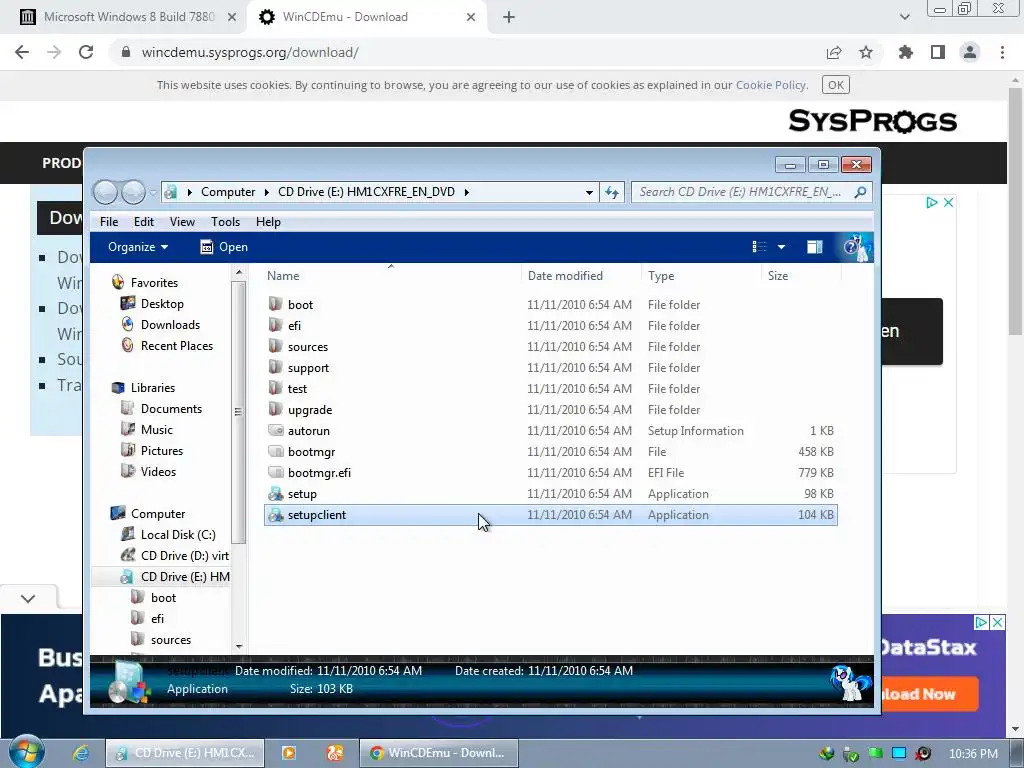
Task: Refresh the Explorer address bar location
Action: [x=612, y=192]
